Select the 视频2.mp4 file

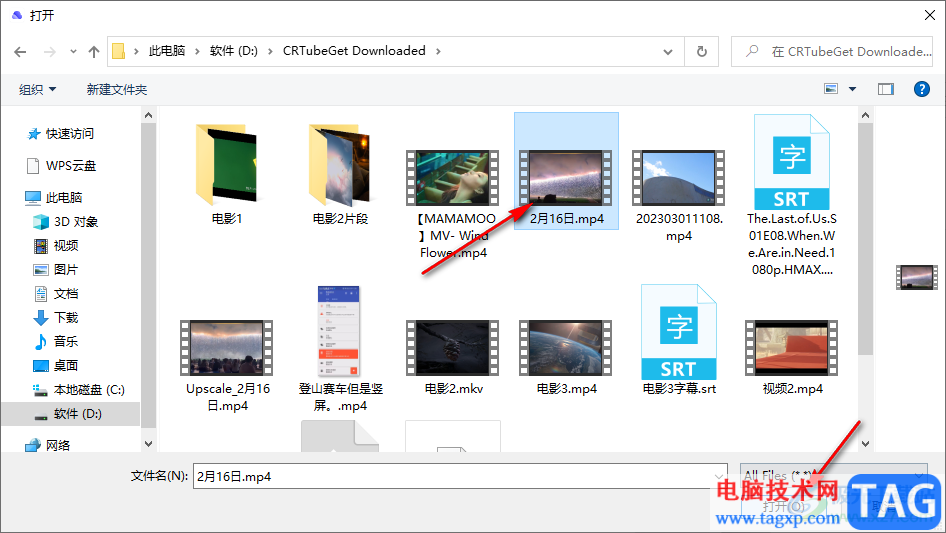[792, 357]
